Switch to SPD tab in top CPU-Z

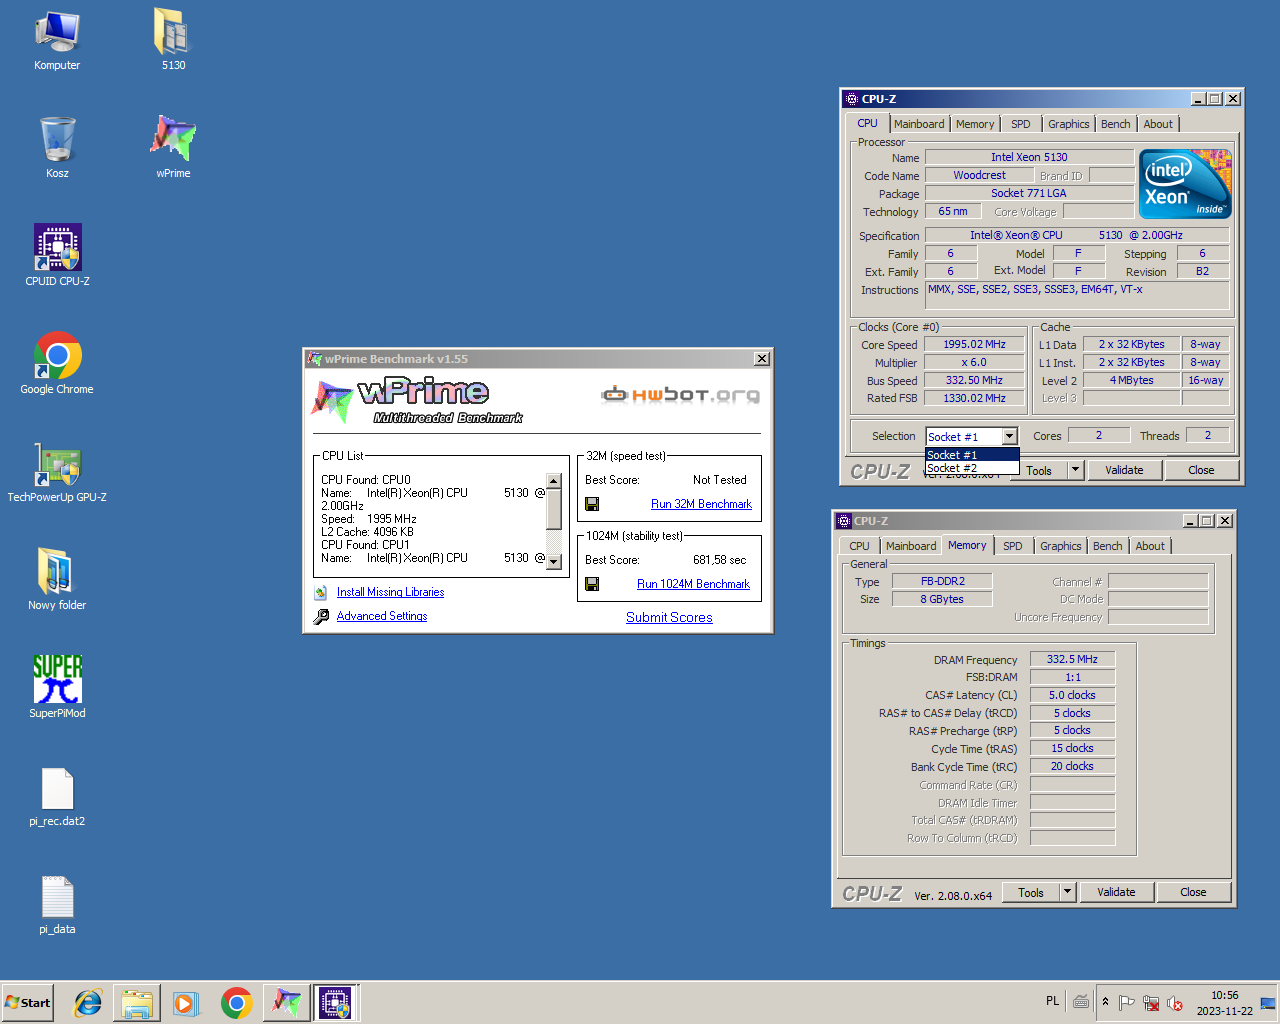(1020, 124)
